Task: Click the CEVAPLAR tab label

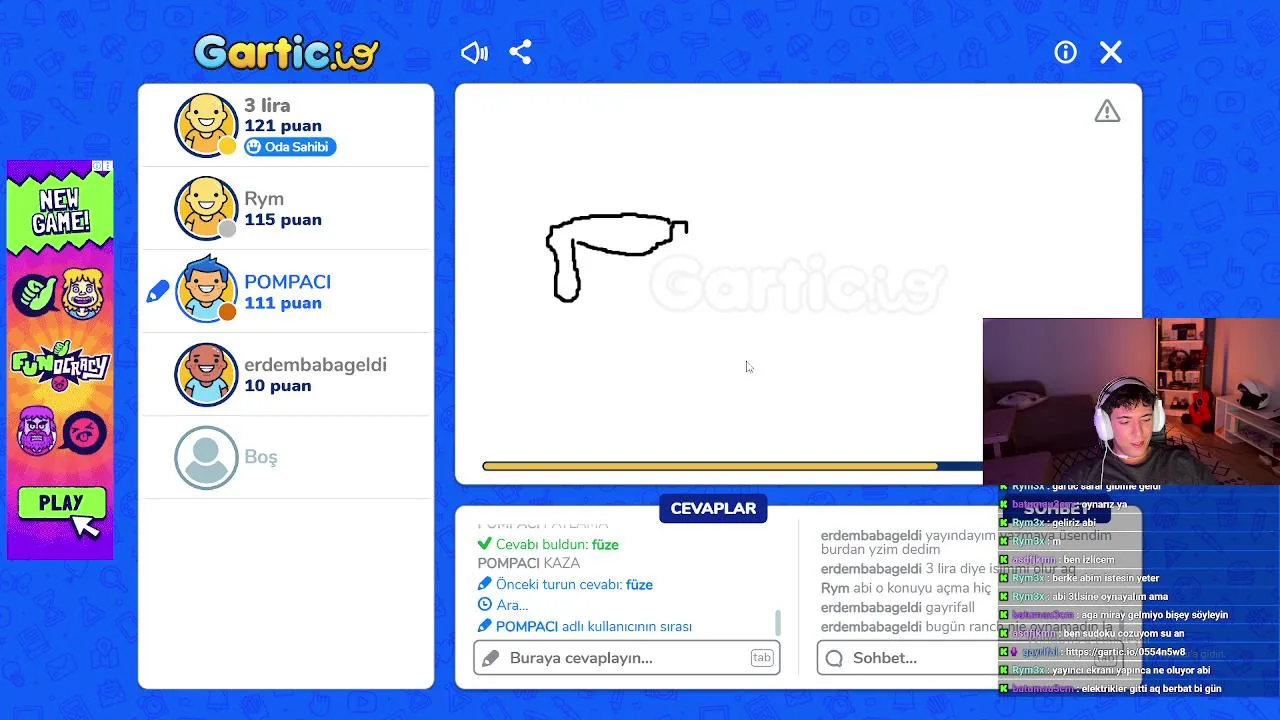Action: point(713,508)
